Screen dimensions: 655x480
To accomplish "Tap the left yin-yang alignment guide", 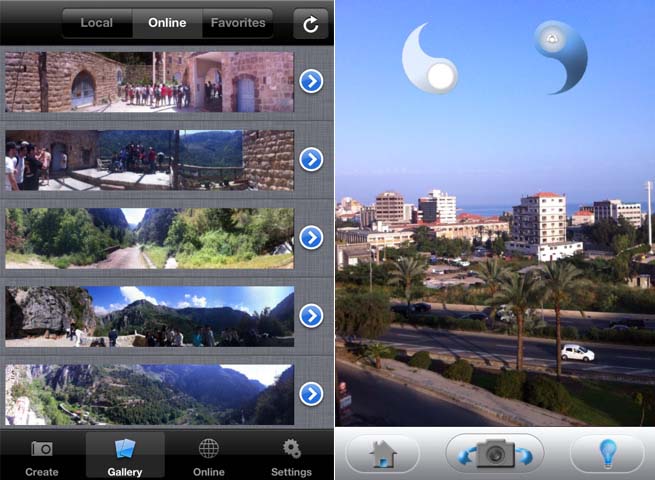I will coord(430,62).
